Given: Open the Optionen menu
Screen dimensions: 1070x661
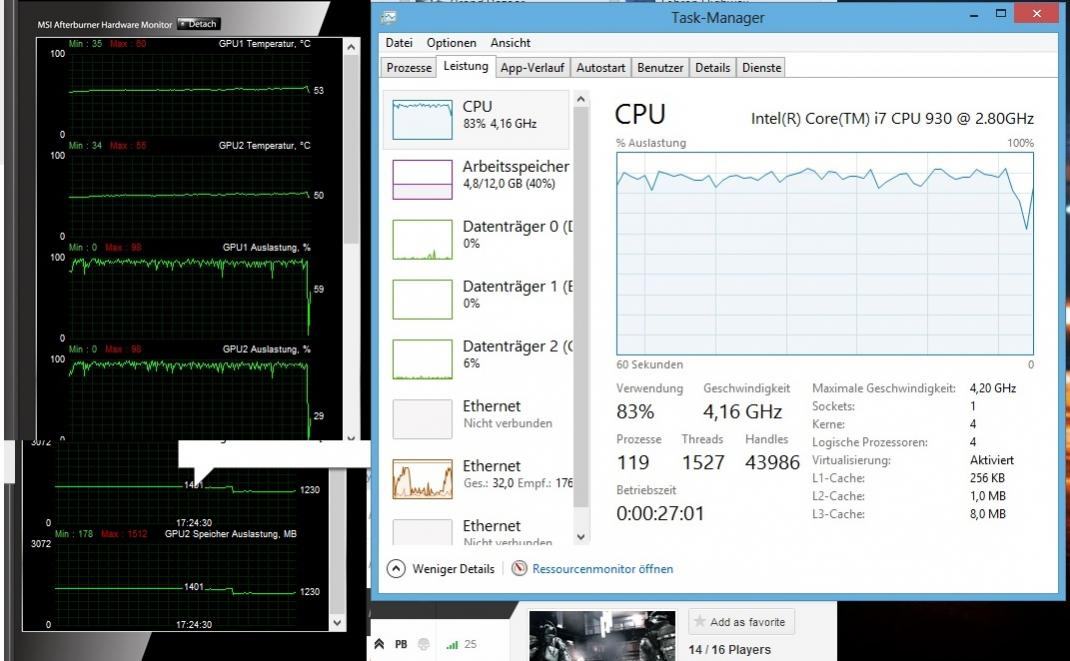Looking at the screenshot, I should [x=451, y=43].
